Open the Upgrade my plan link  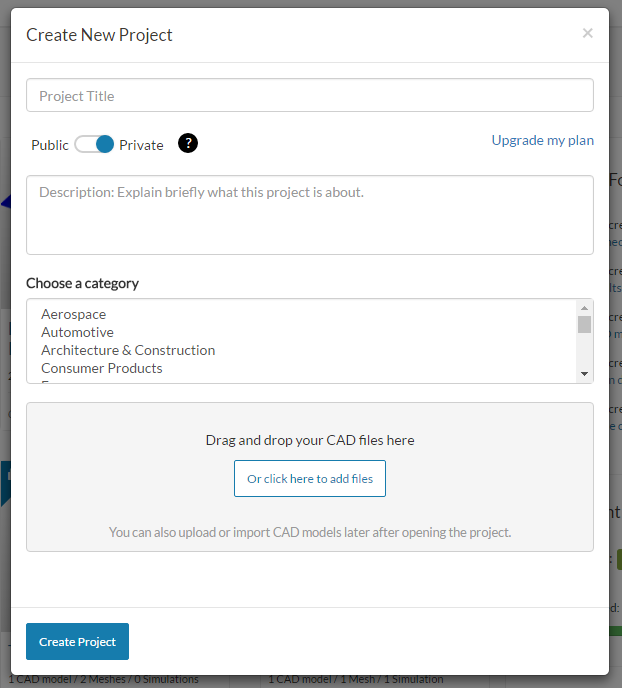542,140
